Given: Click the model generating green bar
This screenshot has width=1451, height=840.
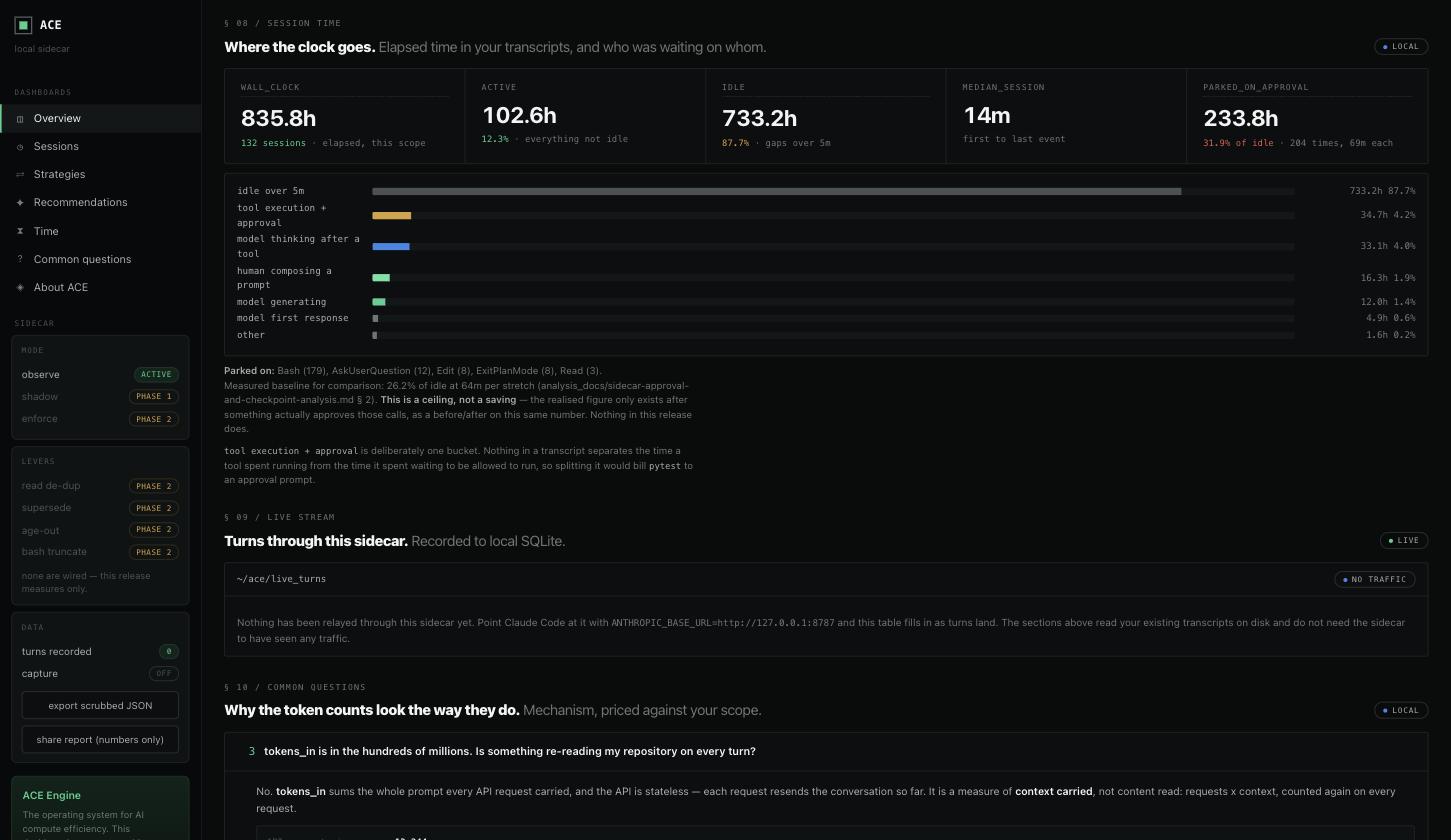Looking at the screenshot, I should [378, 302].
